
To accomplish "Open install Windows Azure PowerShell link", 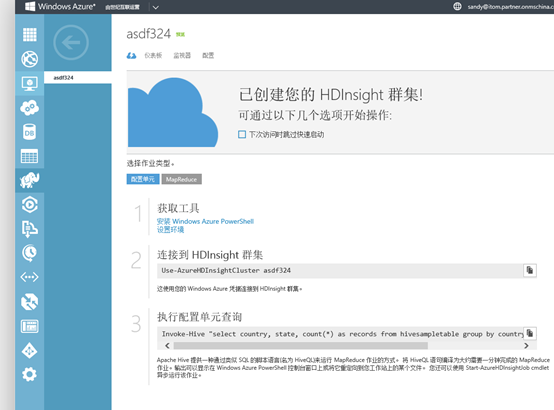I will (205, 222).
